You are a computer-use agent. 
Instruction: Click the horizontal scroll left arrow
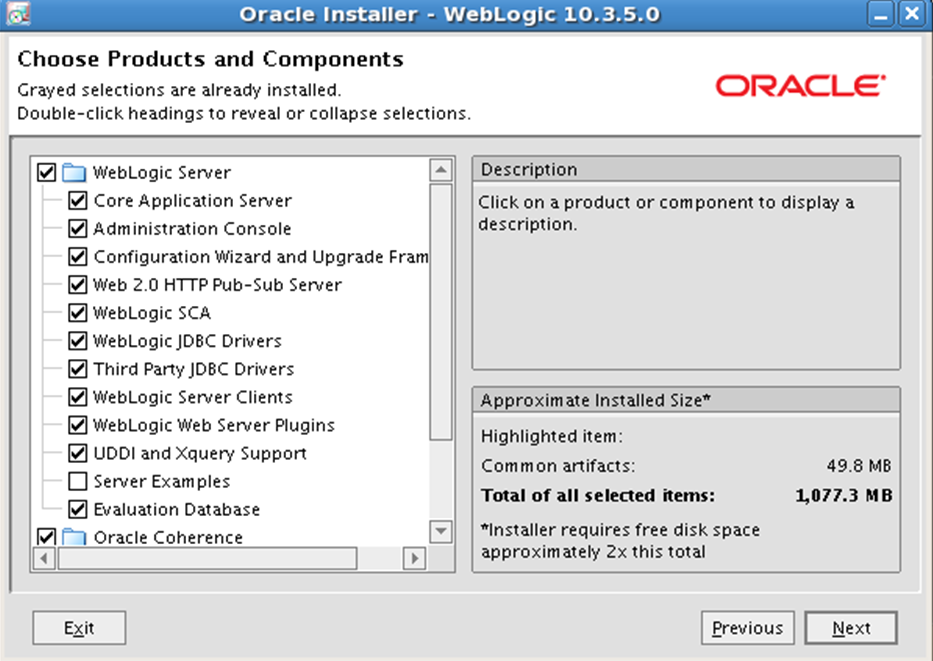44,558
